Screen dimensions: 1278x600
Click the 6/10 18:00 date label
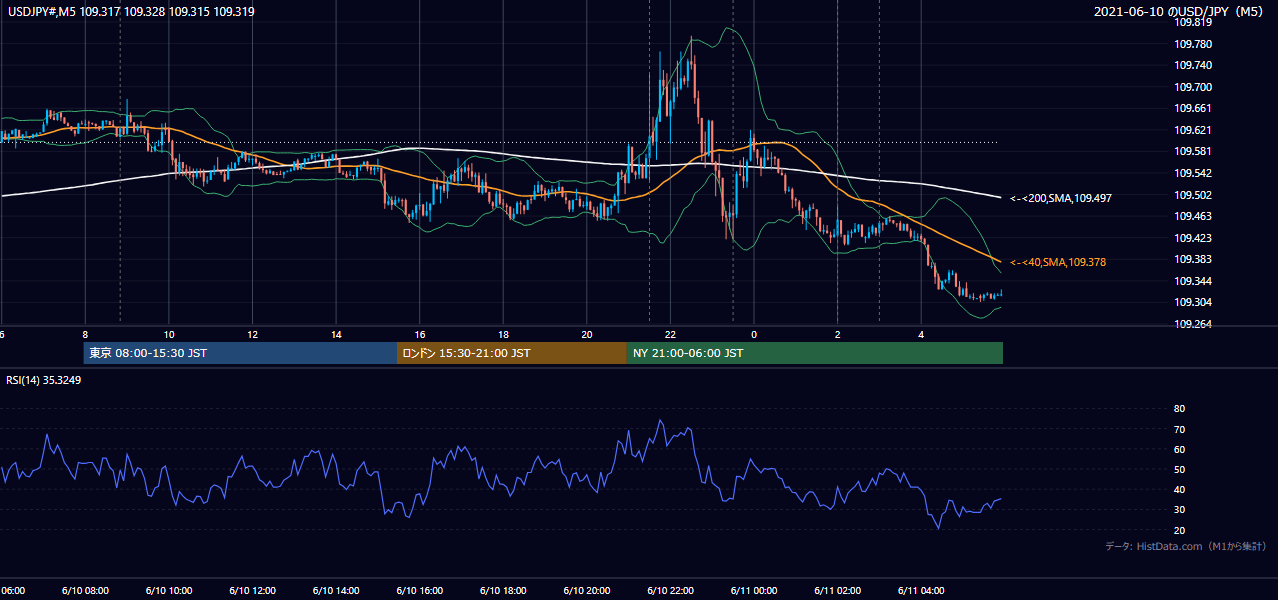tap(503, 590)
